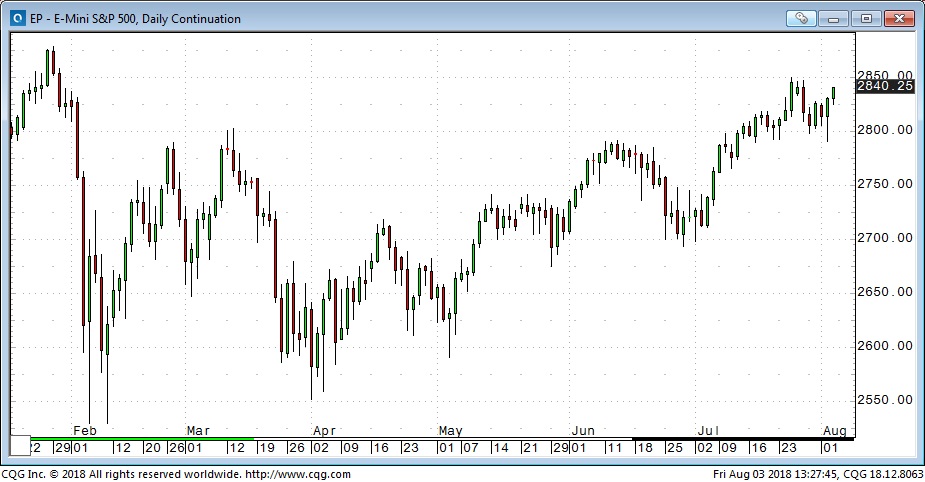Click the date label 25 under June
This screenshot has width=925, height=482.
point(674,448)
